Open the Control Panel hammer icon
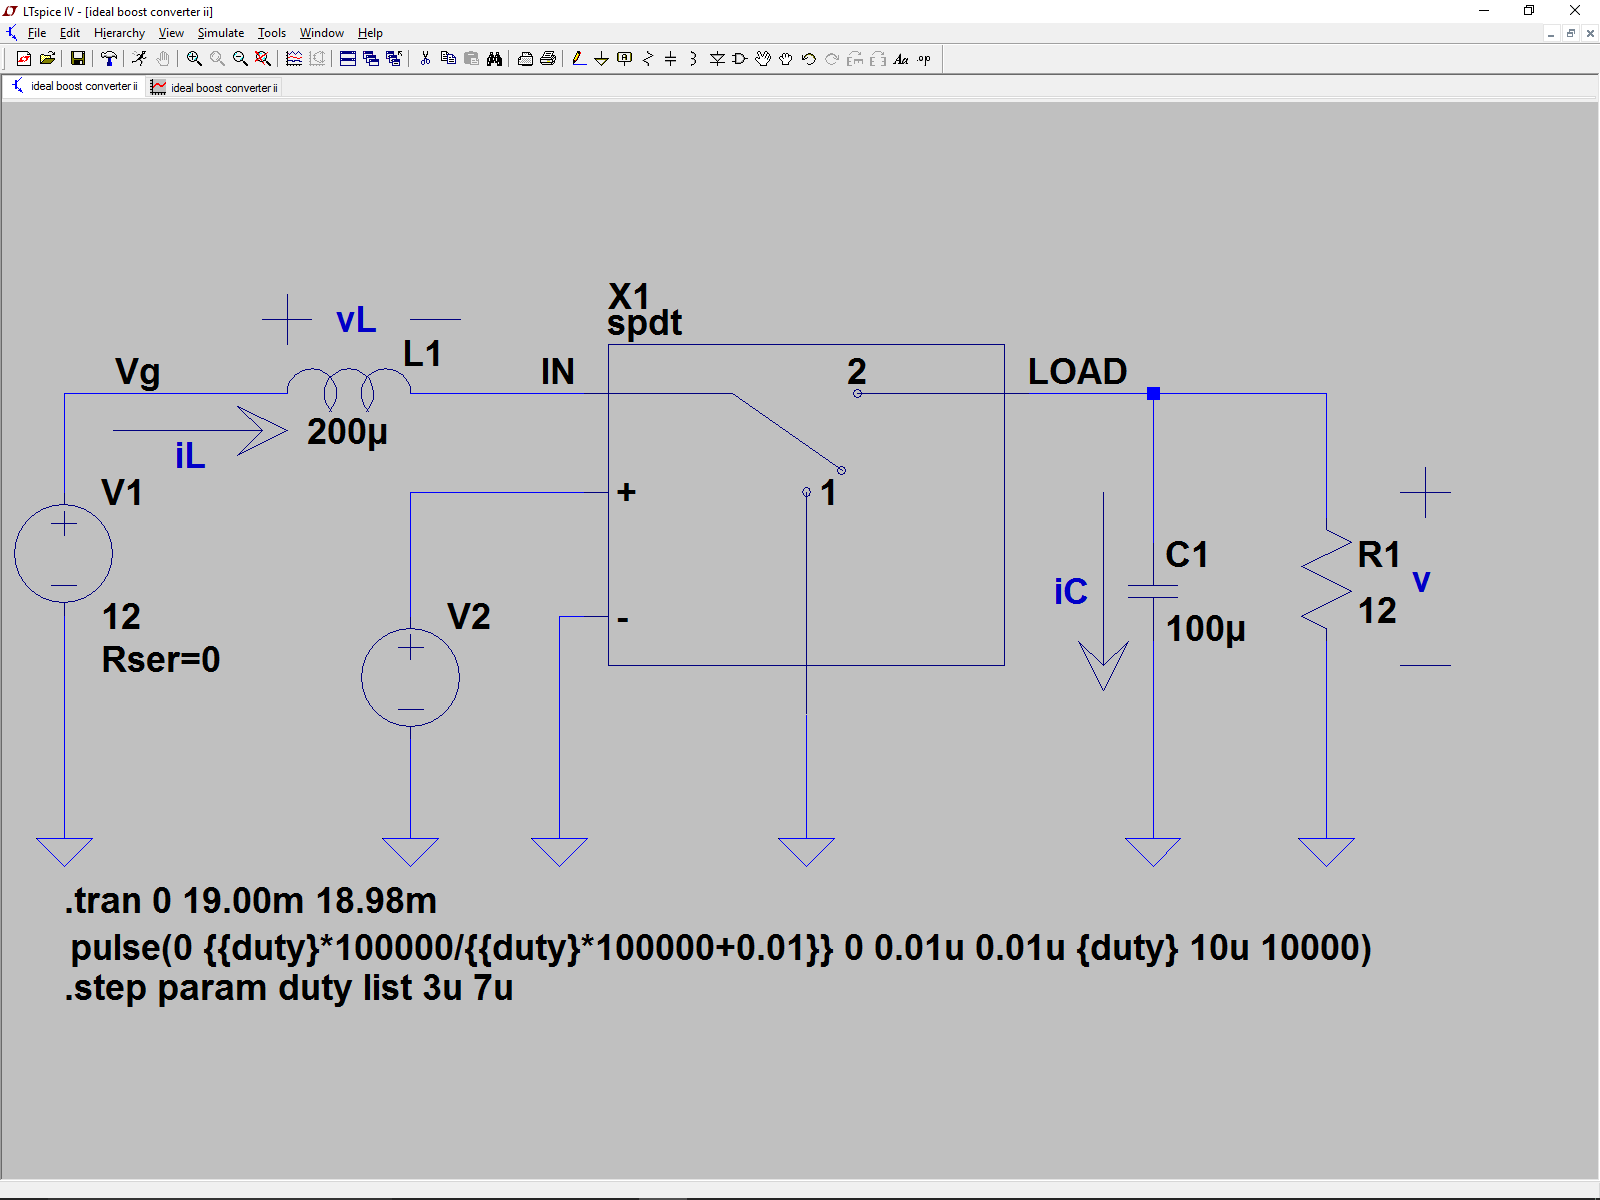 (x=109, y=59)
